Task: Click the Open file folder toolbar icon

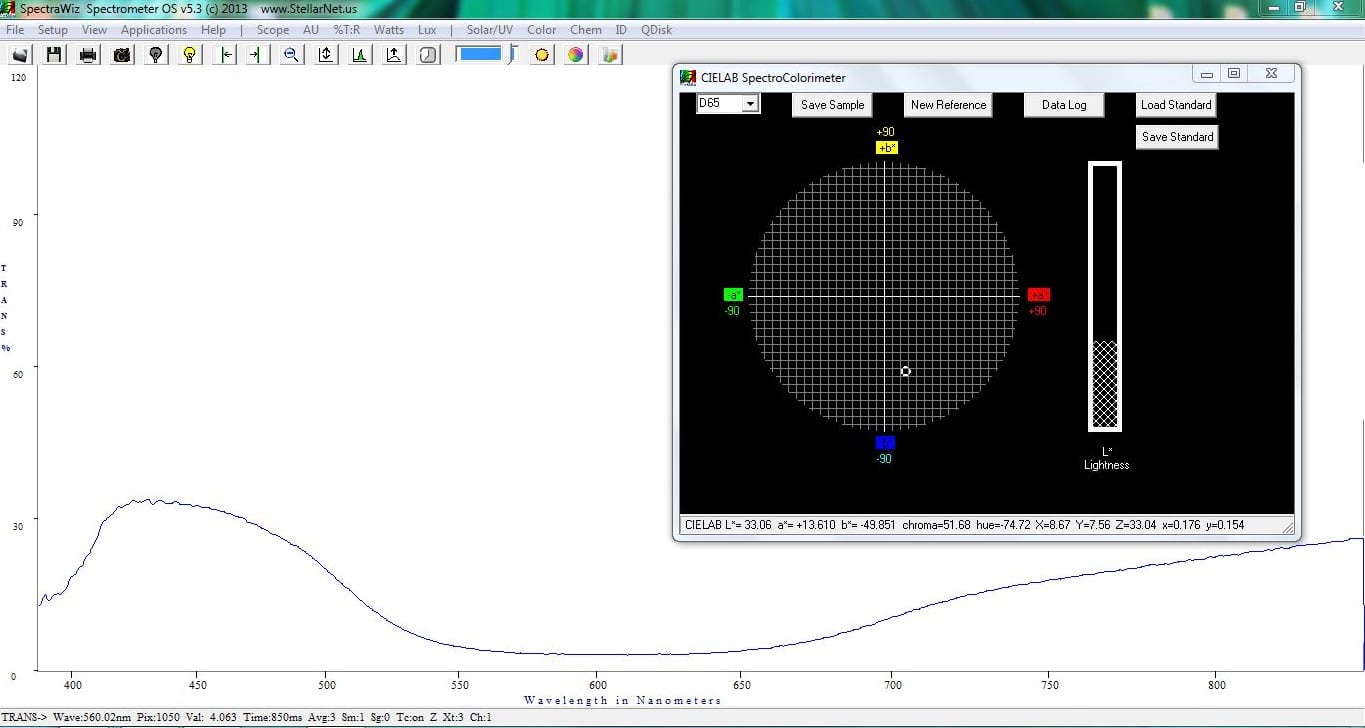Action: (20, 55)
